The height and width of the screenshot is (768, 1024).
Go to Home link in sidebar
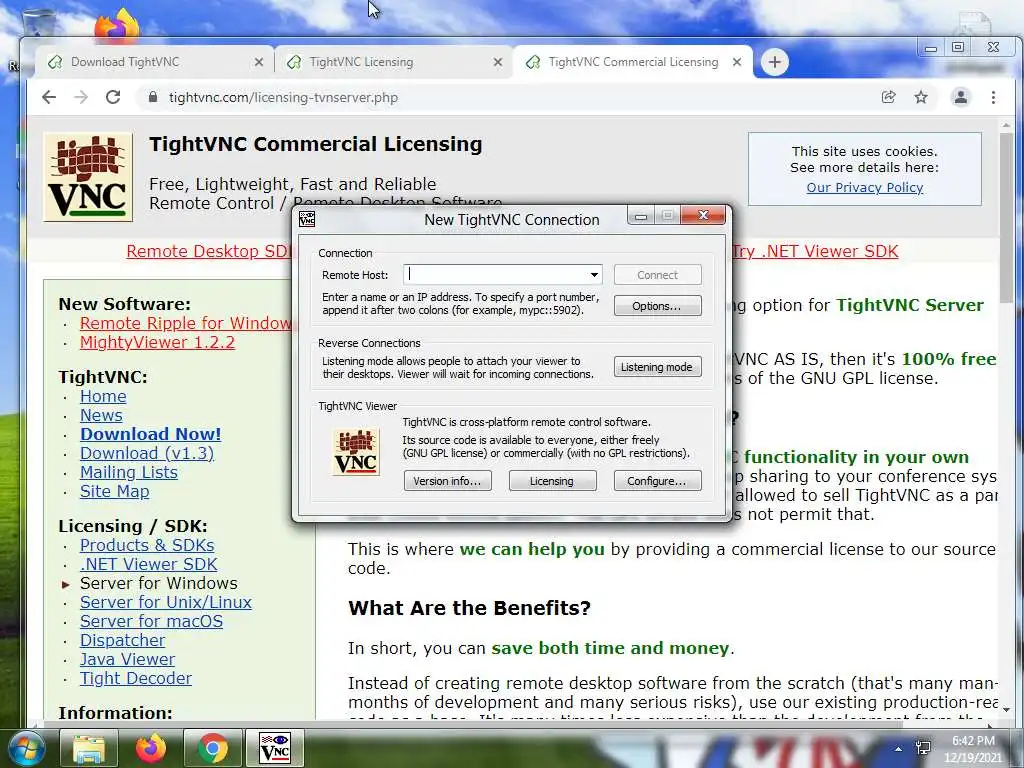pyautogui.click(x=103, y=396)
